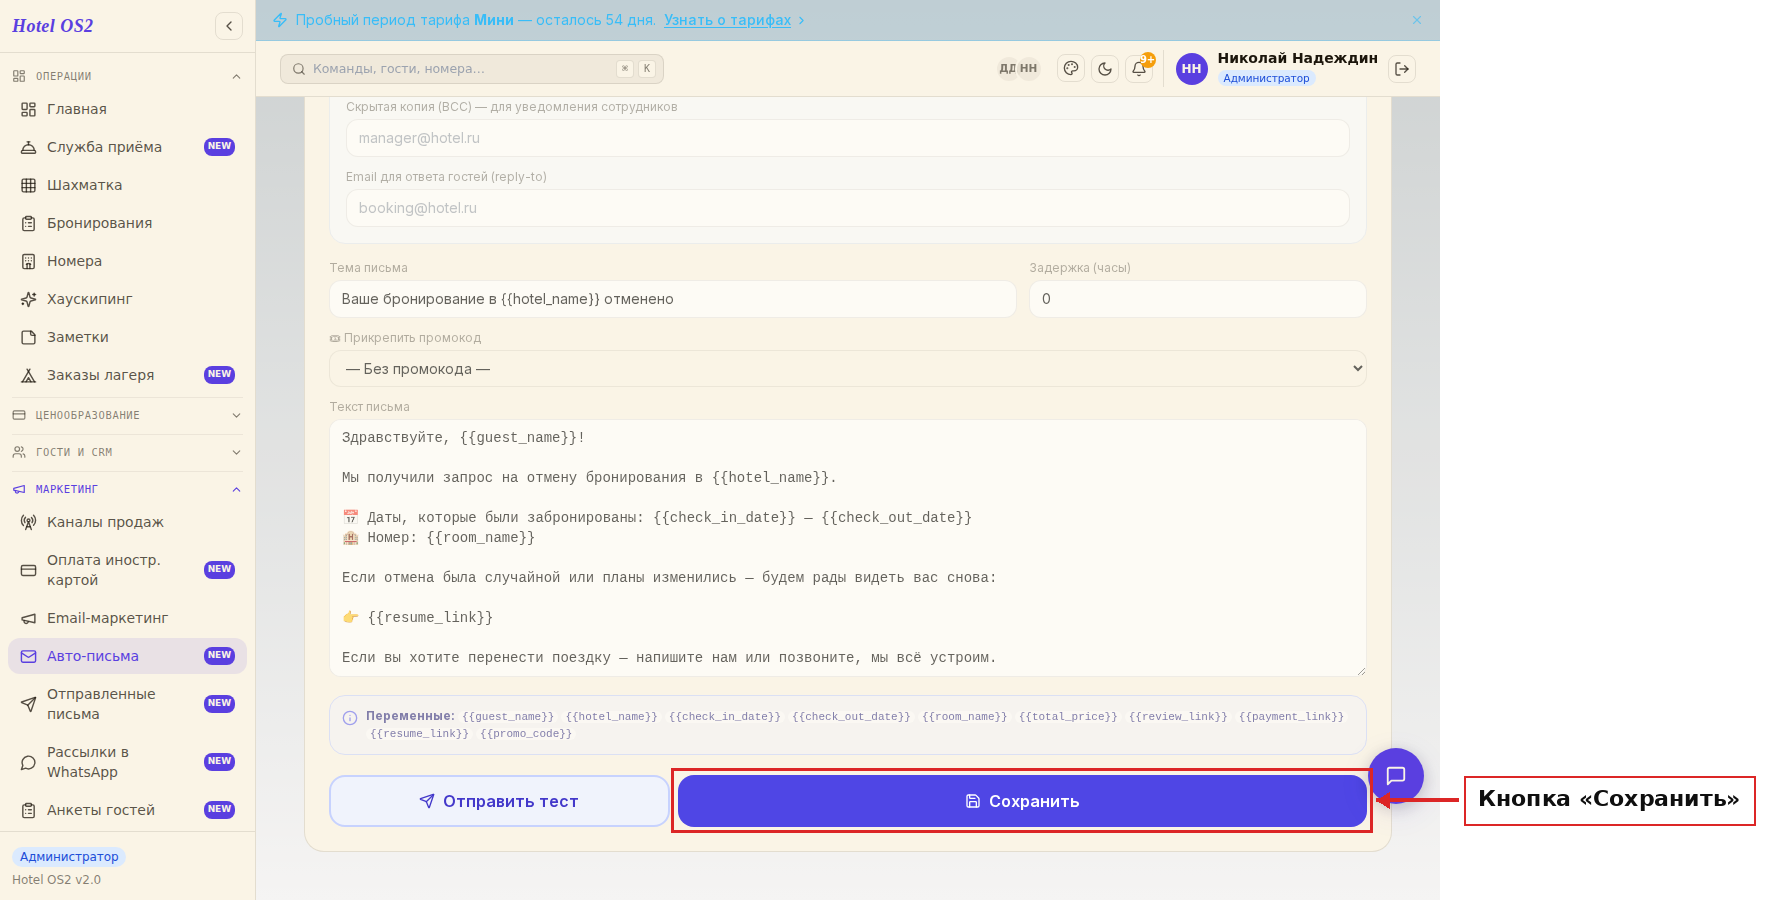Open the chat bubble floating button
This screenshot has height=900, width=1779.
[x=1396, y=775]
